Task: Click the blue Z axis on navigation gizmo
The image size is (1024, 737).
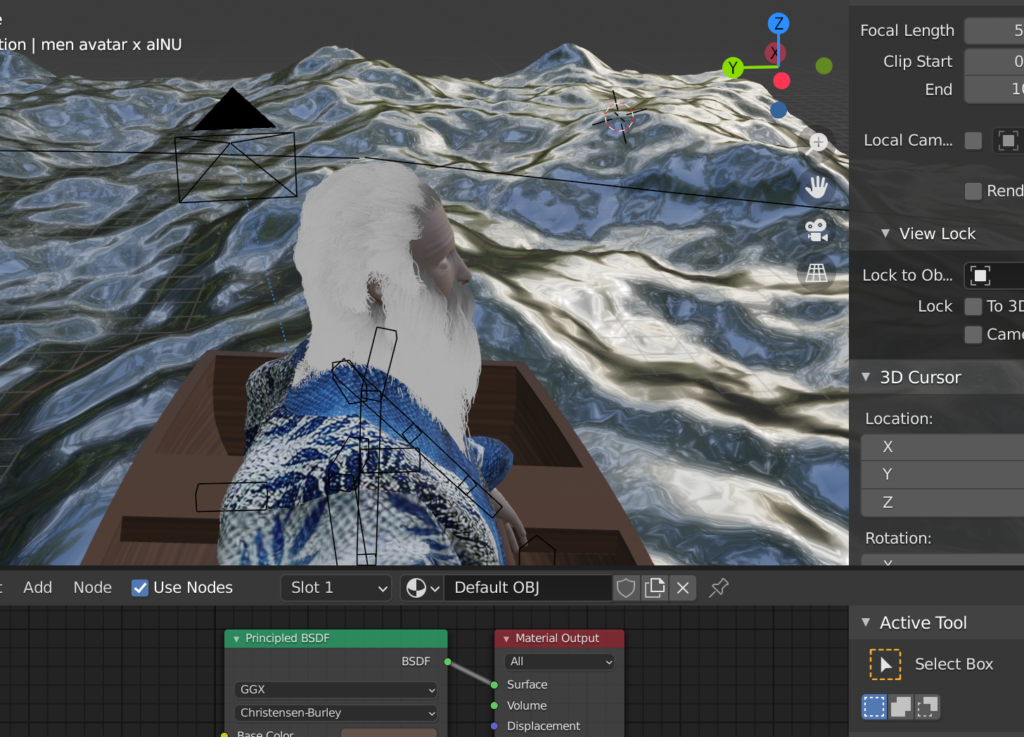Action: 778,24
